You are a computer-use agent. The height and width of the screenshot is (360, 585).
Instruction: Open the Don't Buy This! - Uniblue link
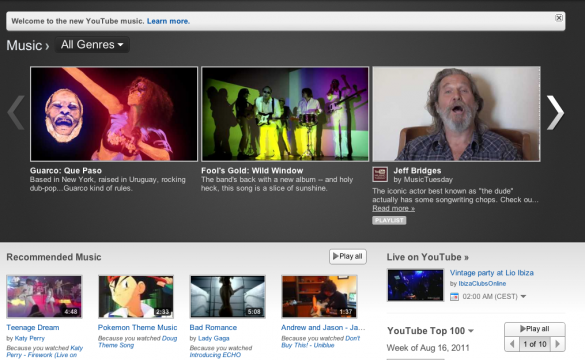320,342
